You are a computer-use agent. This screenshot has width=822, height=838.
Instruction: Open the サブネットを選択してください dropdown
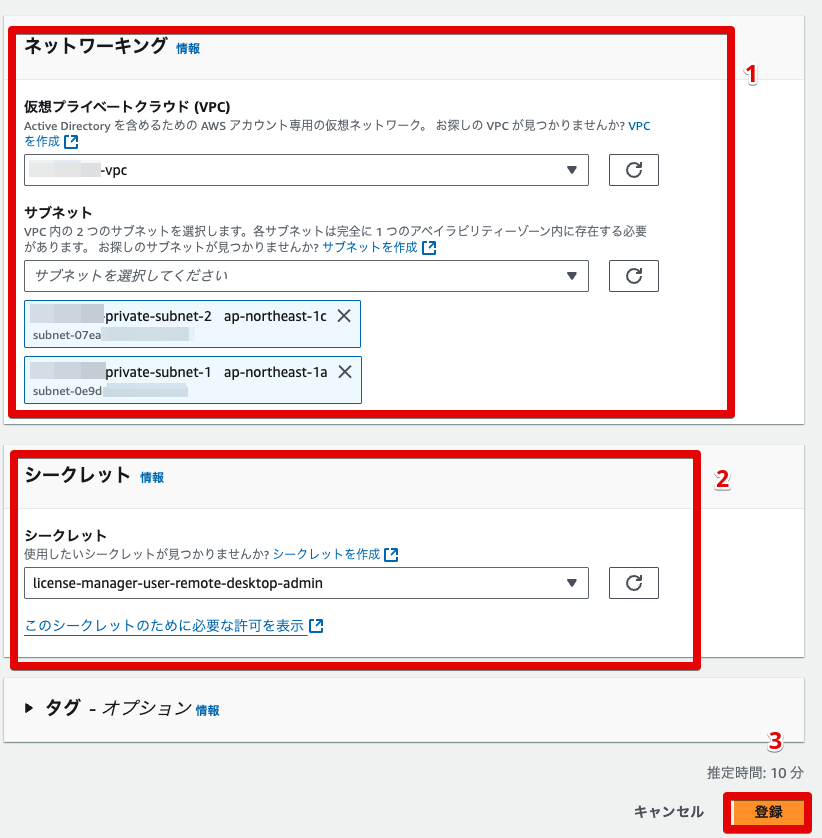pyautogui.click(x=306, y=276)
